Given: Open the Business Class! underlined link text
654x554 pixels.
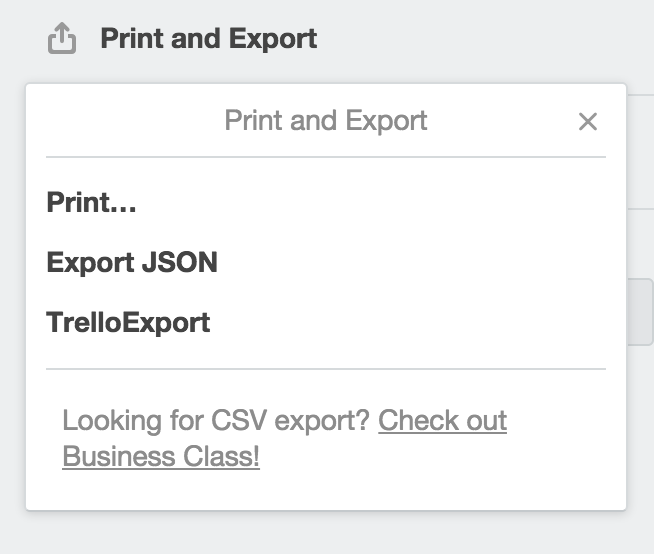Looking at the screenshot, I should (x=161, y=456).
